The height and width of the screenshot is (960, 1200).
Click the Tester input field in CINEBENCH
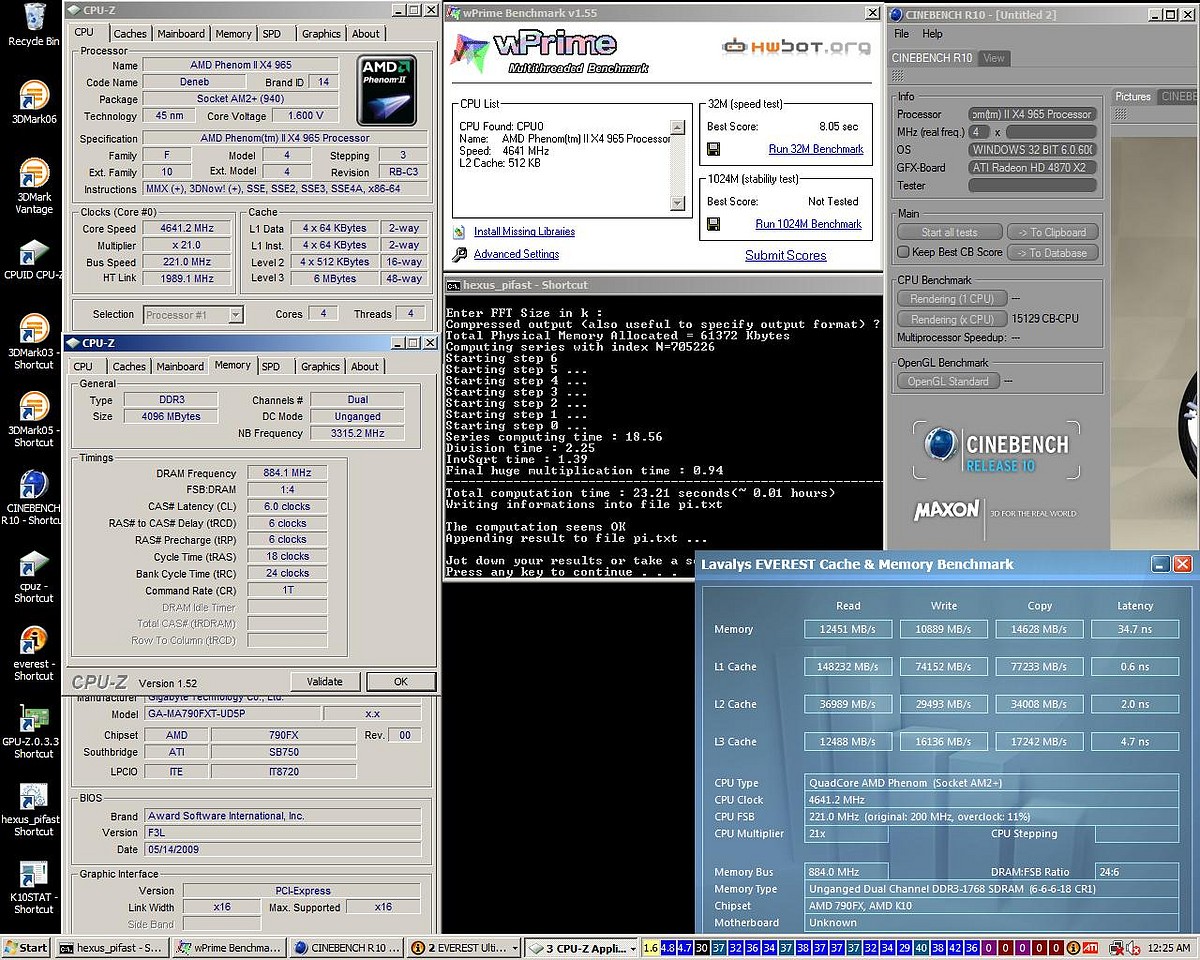point(1032,185)
